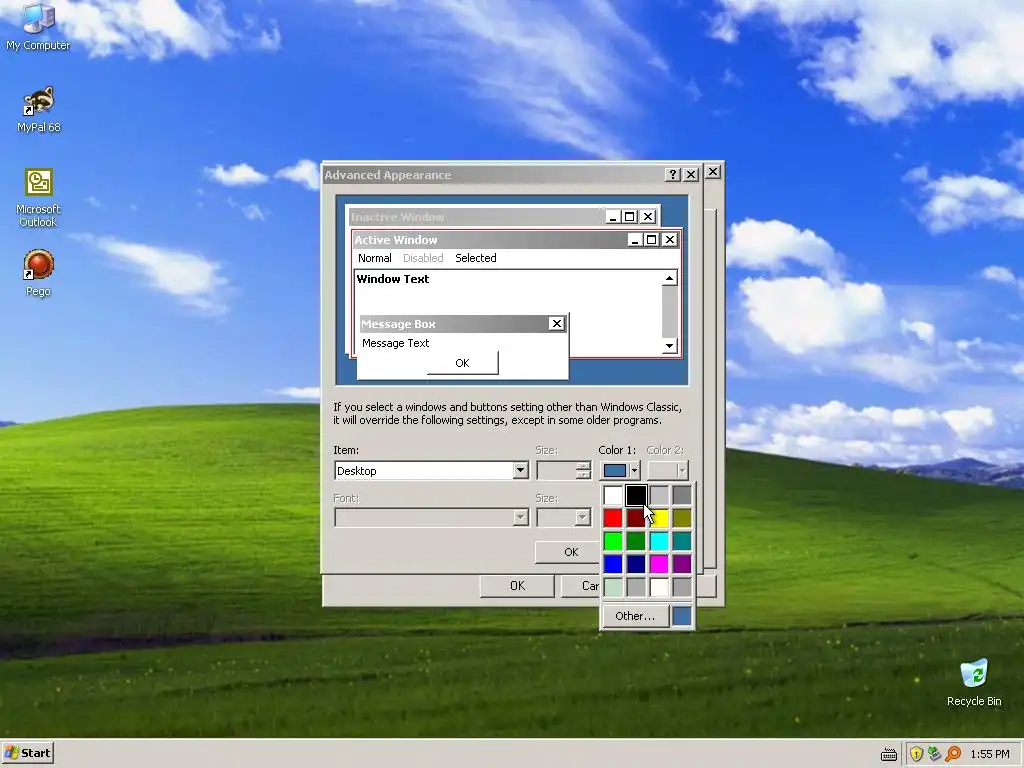Launch MyPal 68 browser shortcut
1024x768 pixels.
[x=38, y=110]
